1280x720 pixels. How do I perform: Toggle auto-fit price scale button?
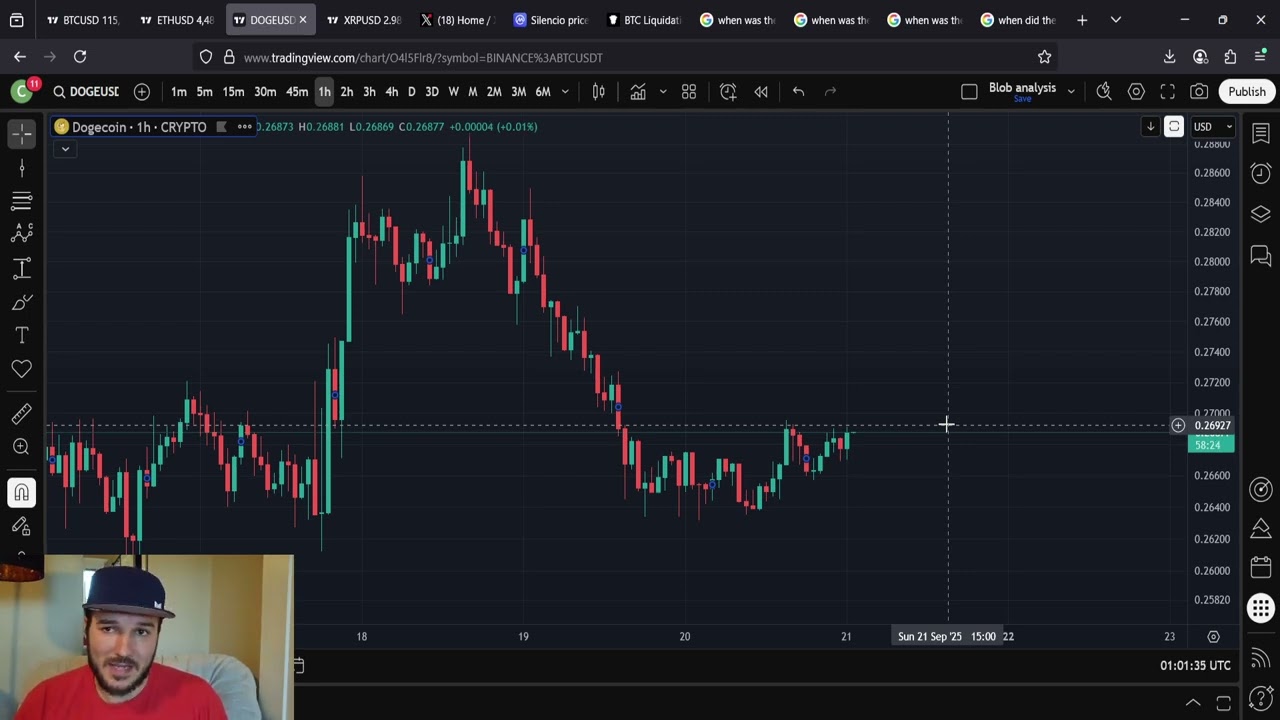[1174, 127]
